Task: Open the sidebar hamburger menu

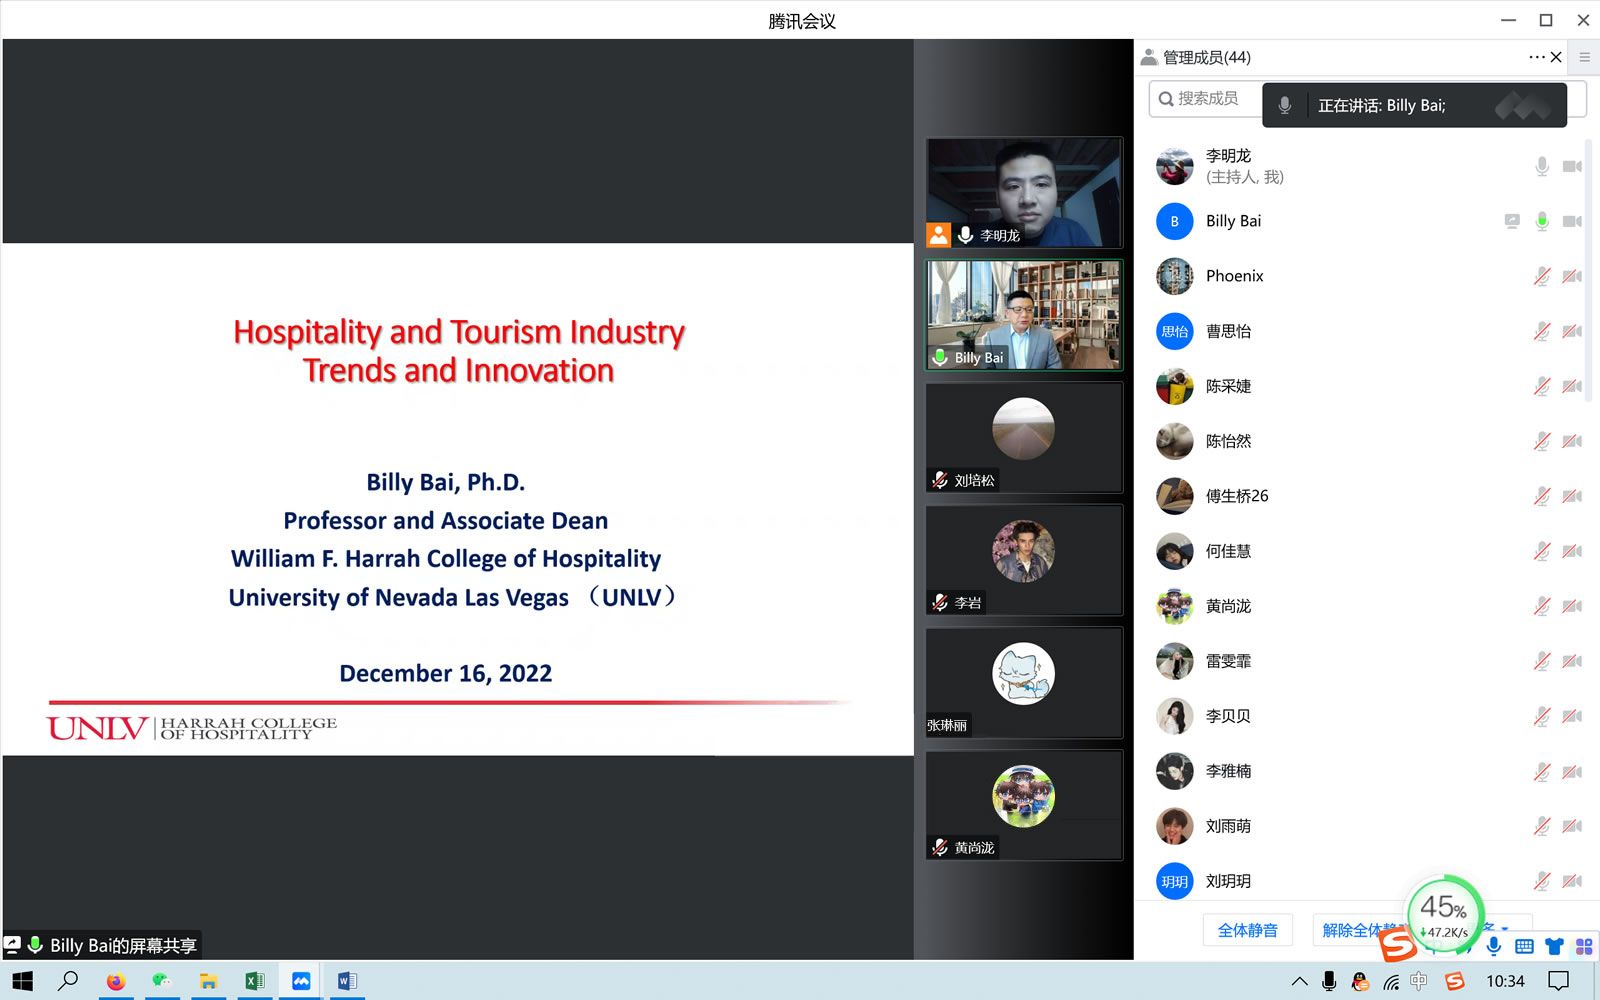Action: pos(1584,57)
